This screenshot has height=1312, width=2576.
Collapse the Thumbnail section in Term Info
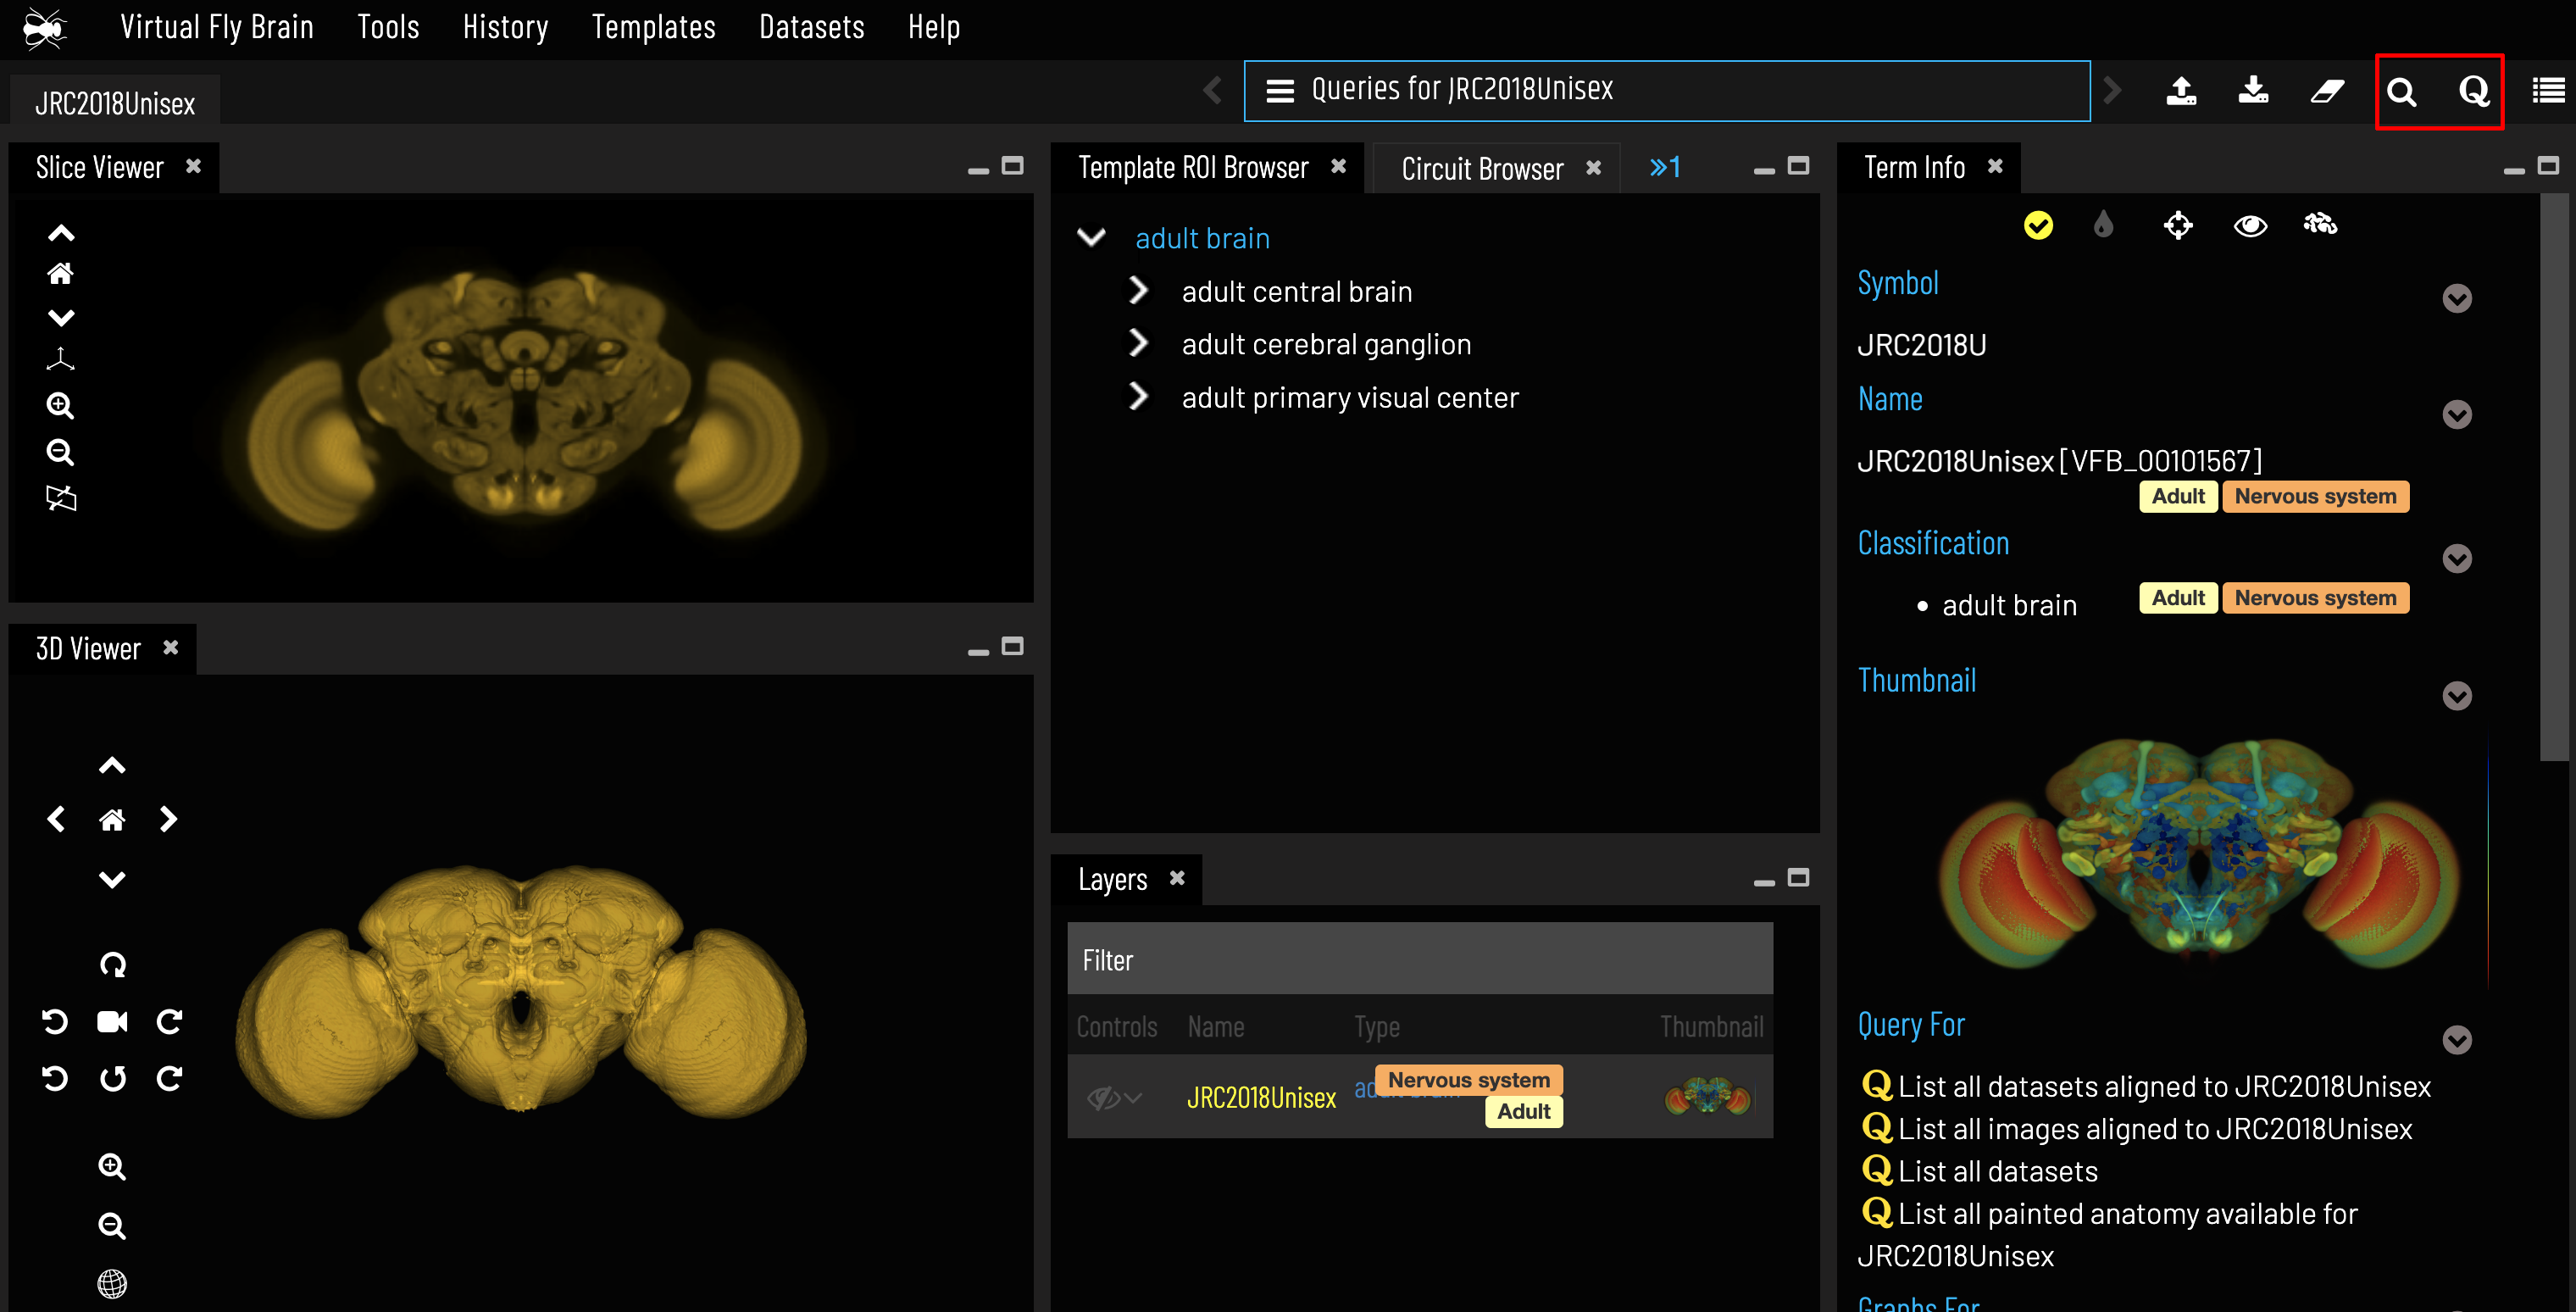point(2457,696)
